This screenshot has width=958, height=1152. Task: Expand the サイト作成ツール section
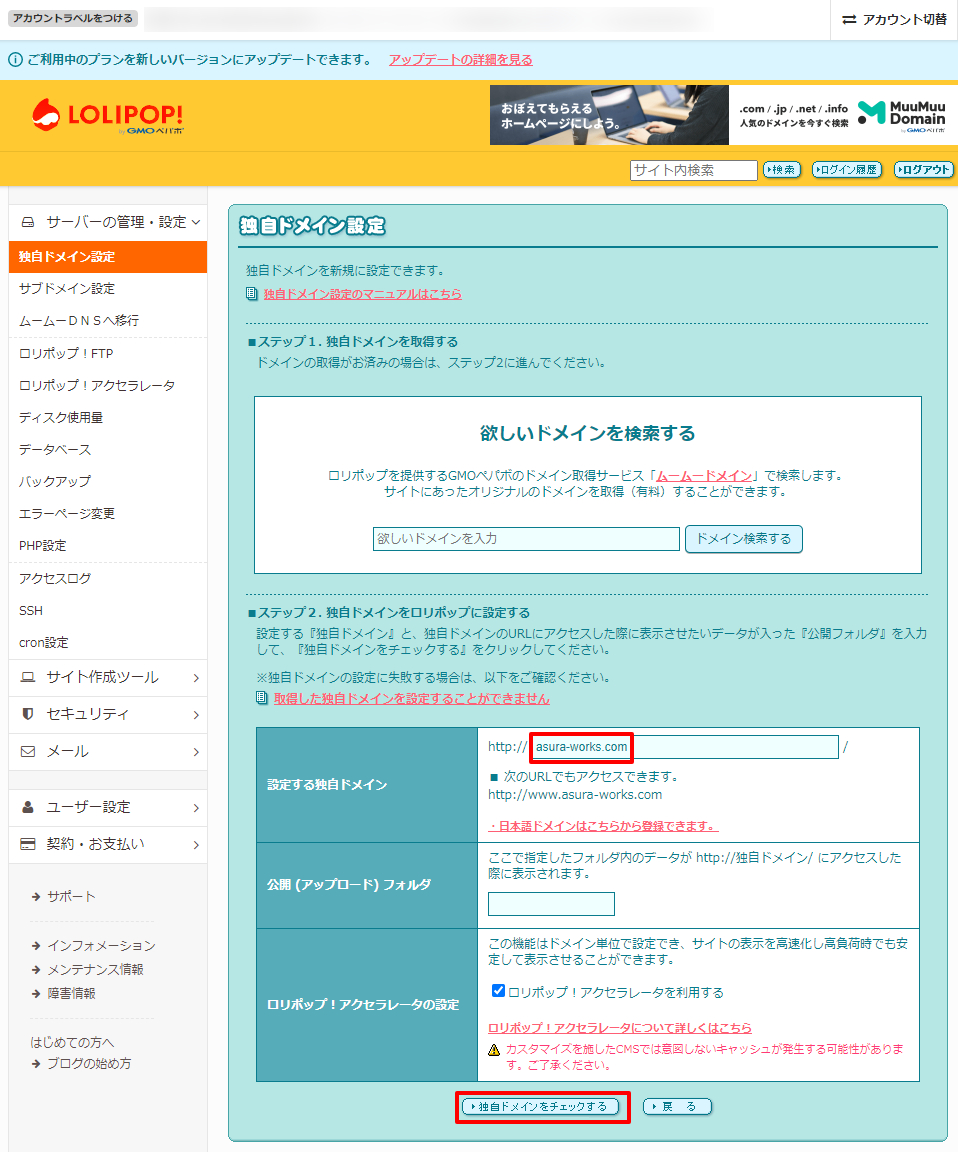pyautogui.click(x=107, y=678)
